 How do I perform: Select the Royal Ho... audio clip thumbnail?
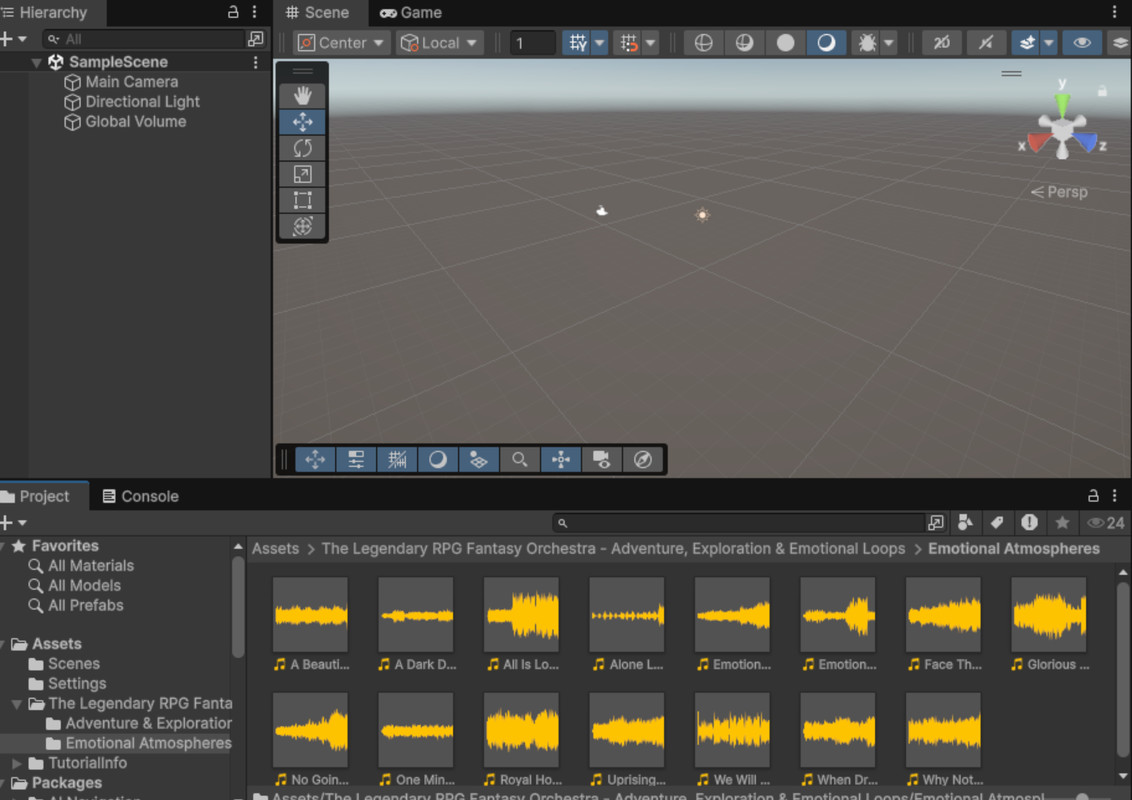pos(521,731)
